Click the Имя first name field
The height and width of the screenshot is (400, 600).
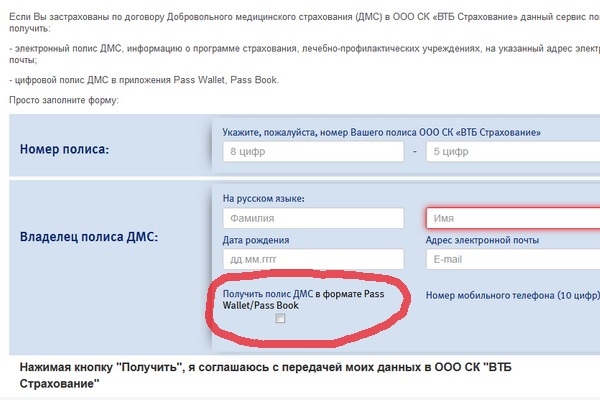coord(512,218)
